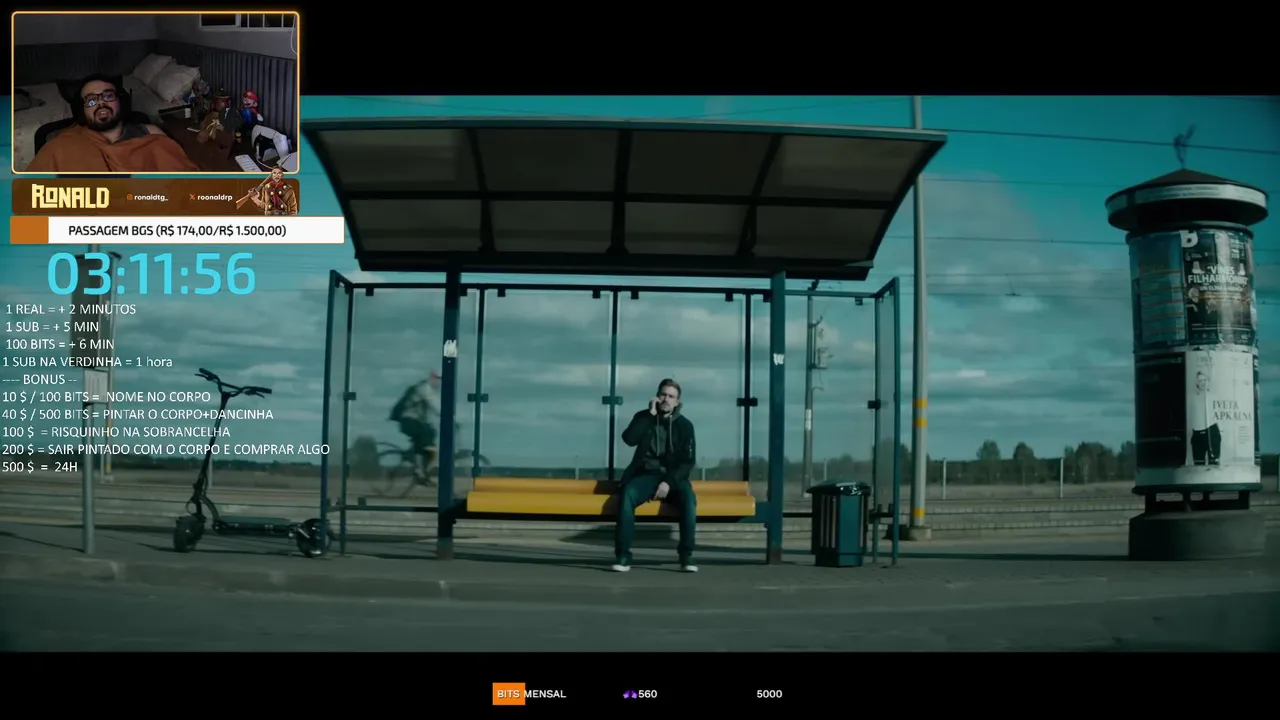Click '1 SUB NA VERDINHA = 1 hora'
The width and height of the screenshot is (1280, 720).
point(87,362)
